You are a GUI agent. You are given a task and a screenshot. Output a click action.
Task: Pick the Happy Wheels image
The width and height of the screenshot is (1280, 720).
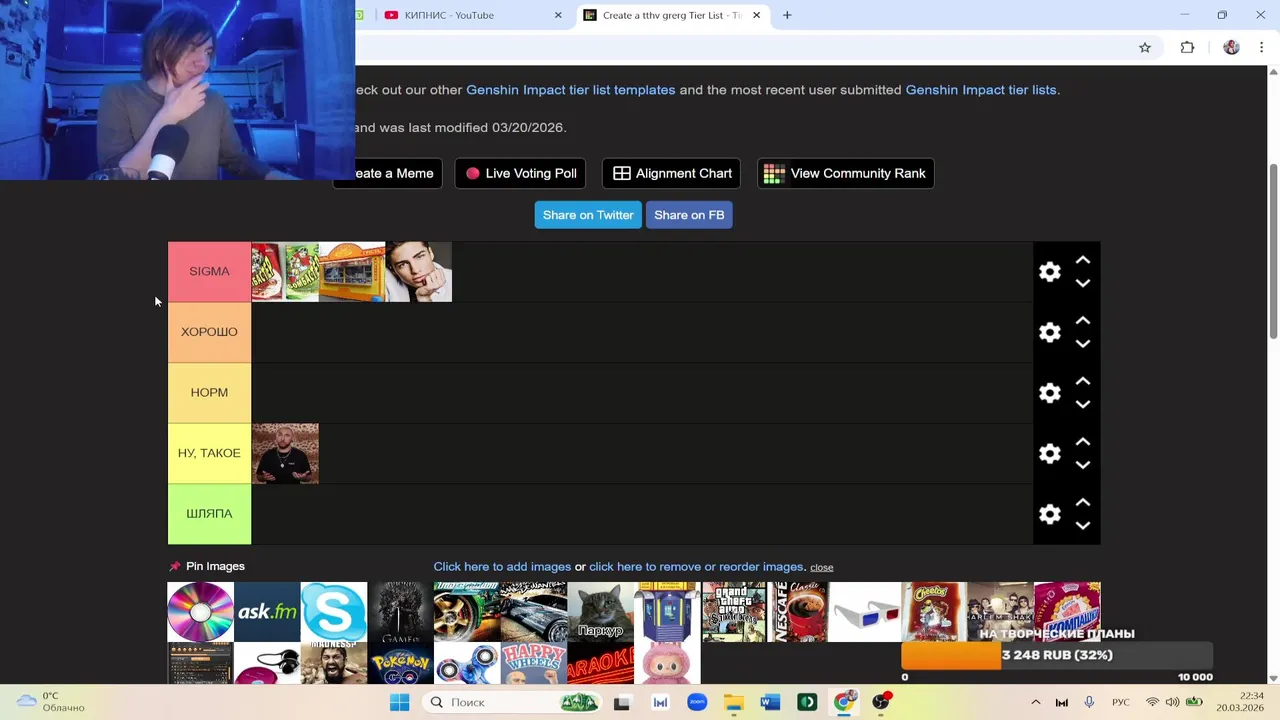pyautogui.click(x=534, y=664)
